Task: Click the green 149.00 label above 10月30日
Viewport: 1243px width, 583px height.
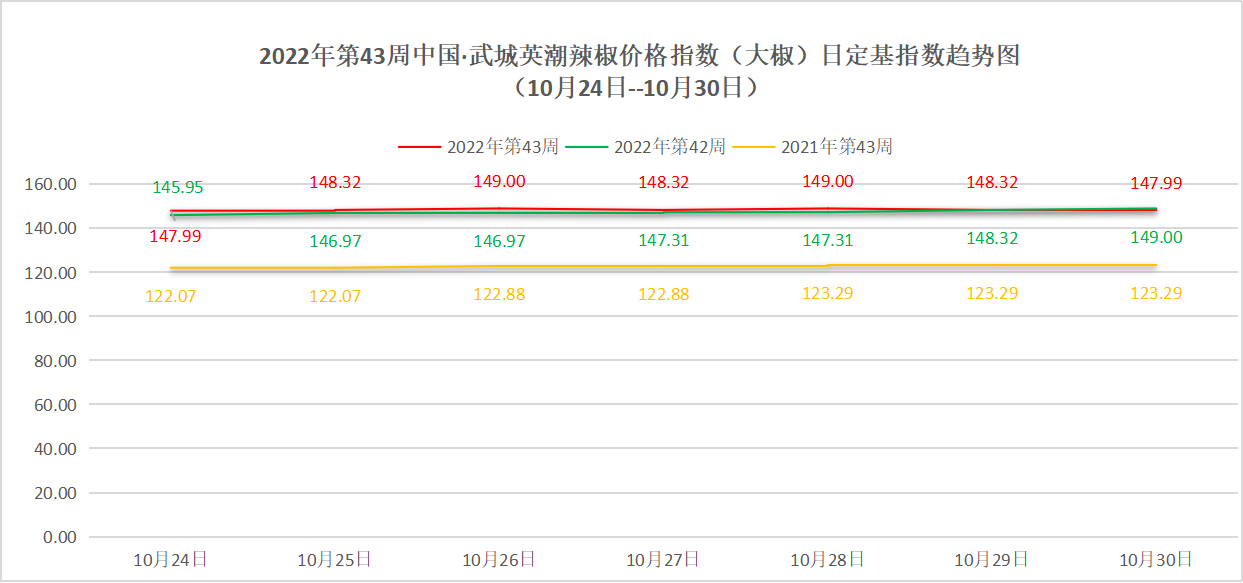Action: [x=1156, y=238]
